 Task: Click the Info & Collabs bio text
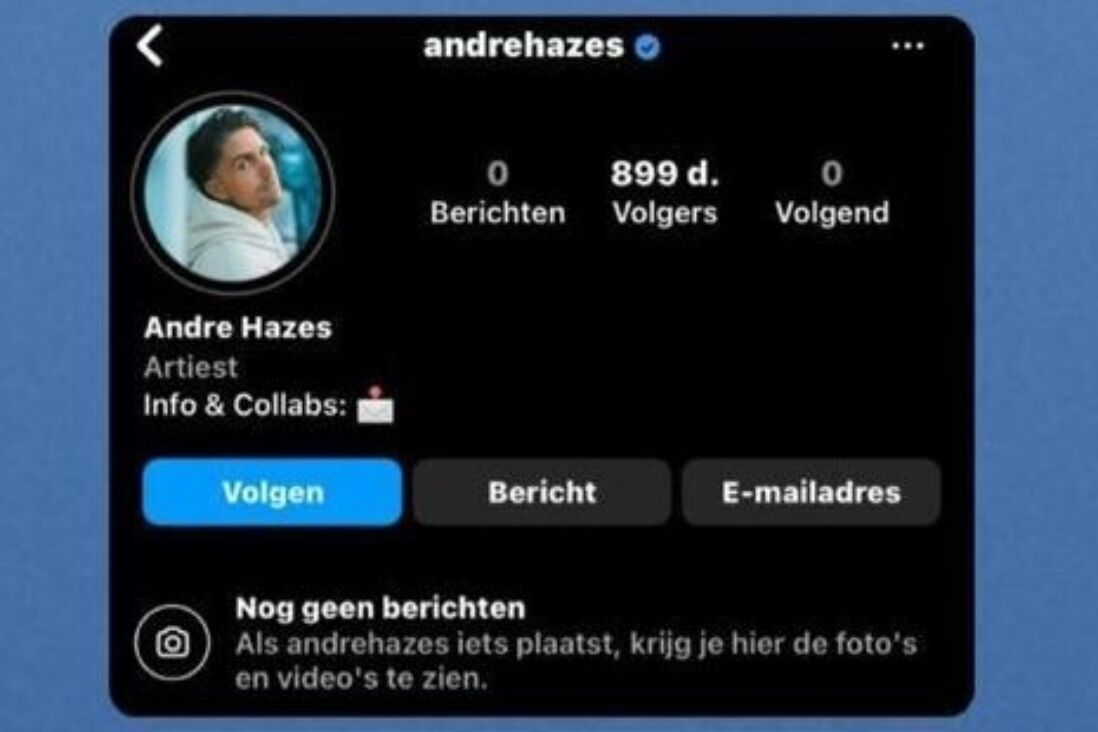244,405
